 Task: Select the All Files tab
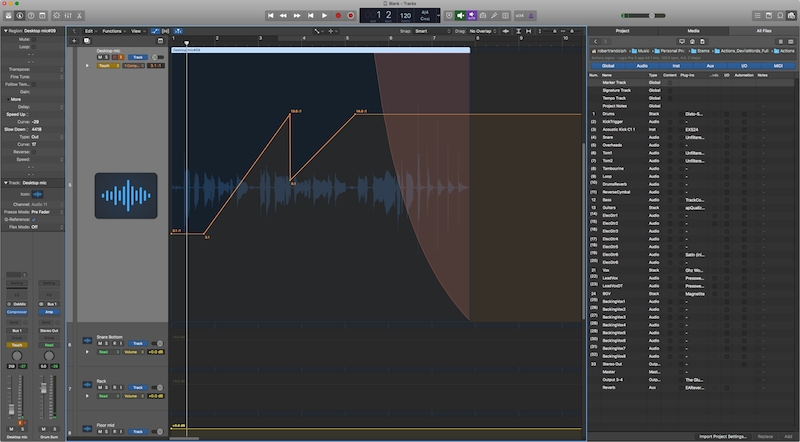click(x=763, y=31)
